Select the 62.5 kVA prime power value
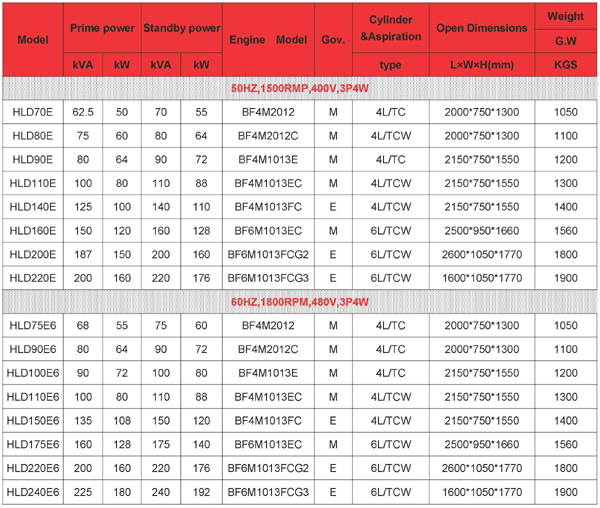Image resolution: width=600 pixels, height=508 pixels. coord(84,113)
